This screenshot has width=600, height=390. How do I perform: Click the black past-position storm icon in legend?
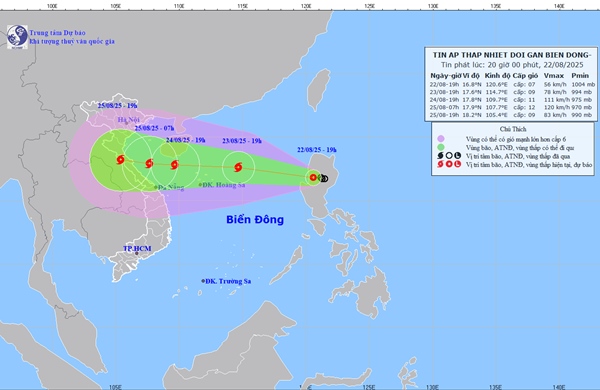tap(440, 156)
